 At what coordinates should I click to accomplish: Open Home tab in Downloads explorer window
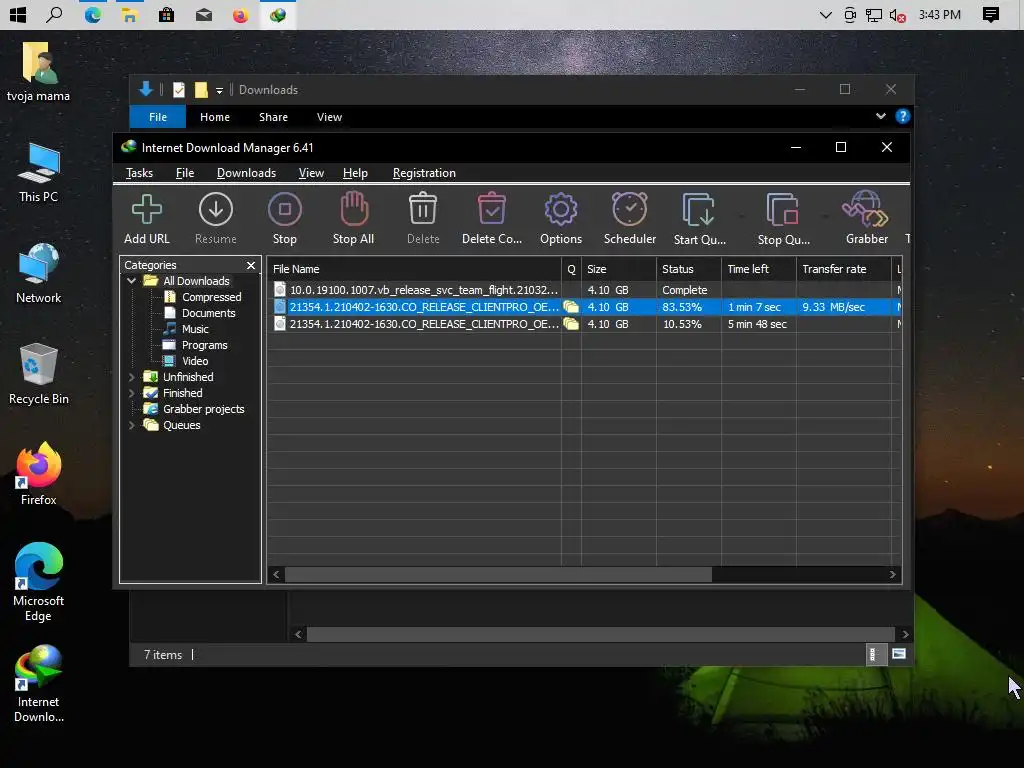214,117
